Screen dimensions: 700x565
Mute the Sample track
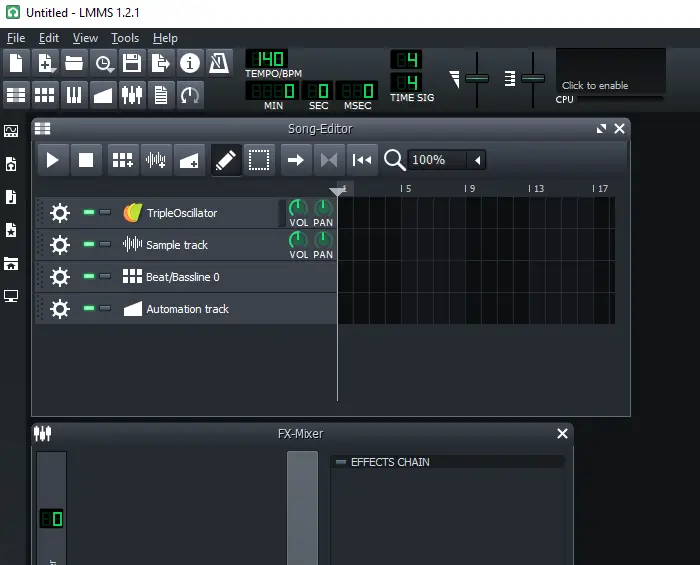click(x=89, y=245)
